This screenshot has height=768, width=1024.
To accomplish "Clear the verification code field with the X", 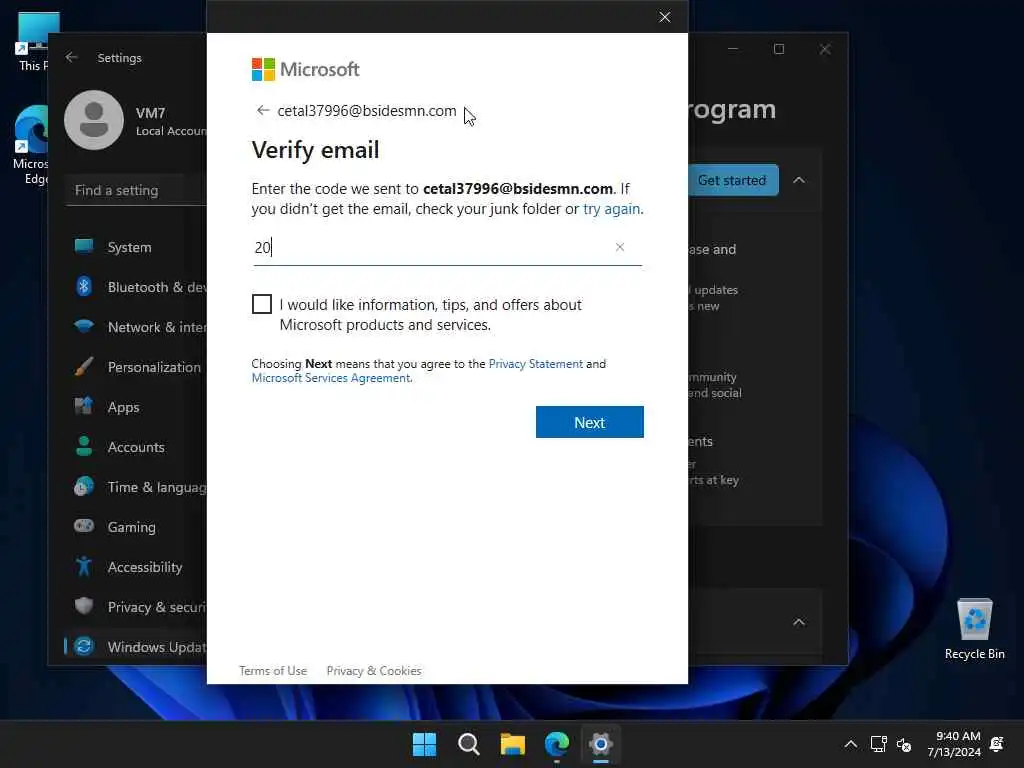I will pos(620,247).
